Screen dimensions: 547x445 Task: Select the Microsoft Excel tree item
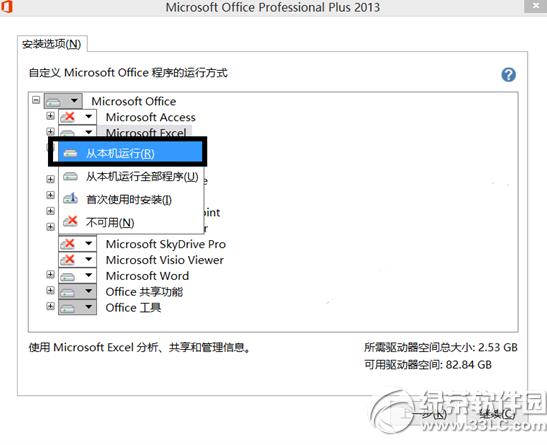tap(146, 132)
